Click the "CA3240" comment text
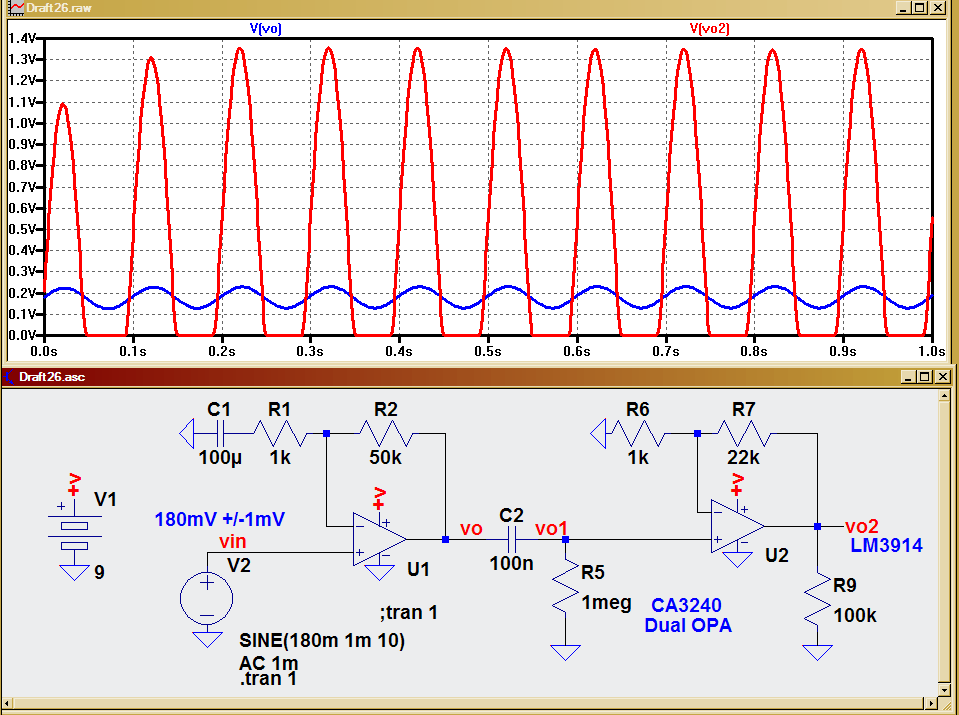 pos(686,605)
